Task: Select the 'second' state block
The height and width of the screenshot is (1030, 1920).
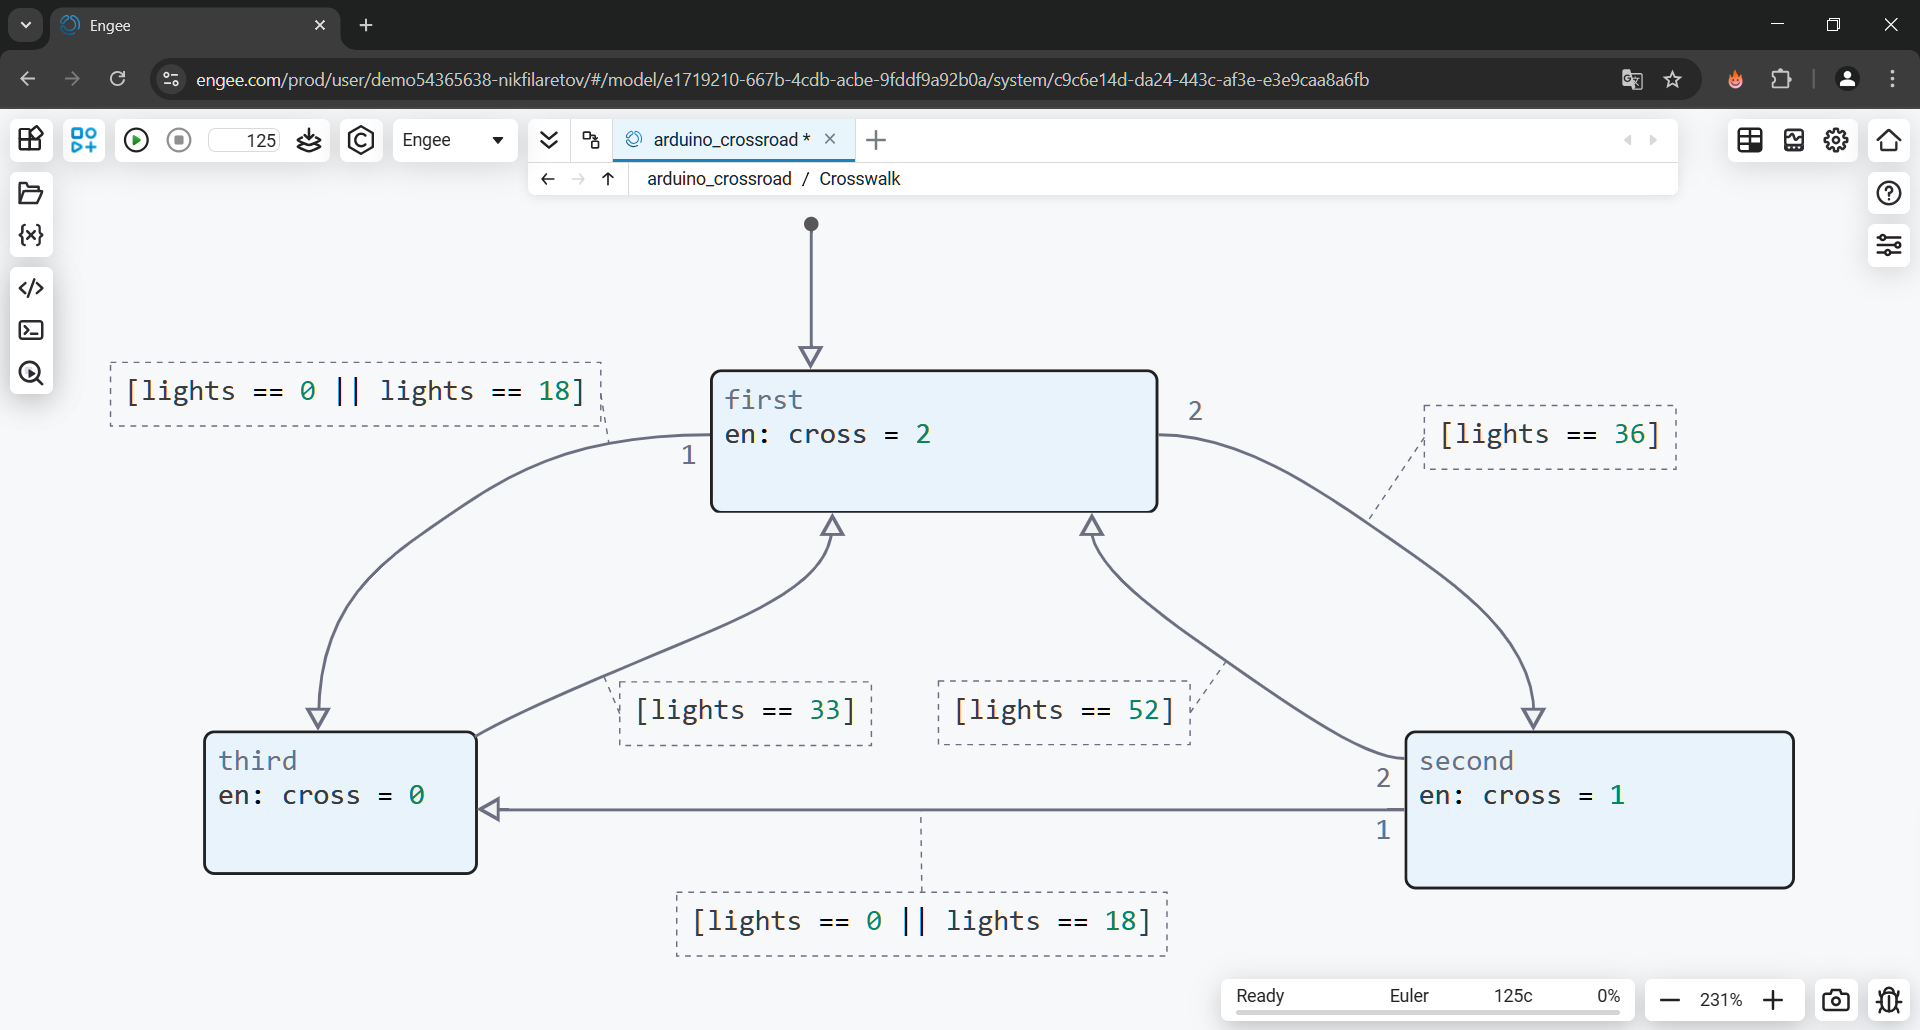Action: pyautogui.click(x=1599, y=810)
